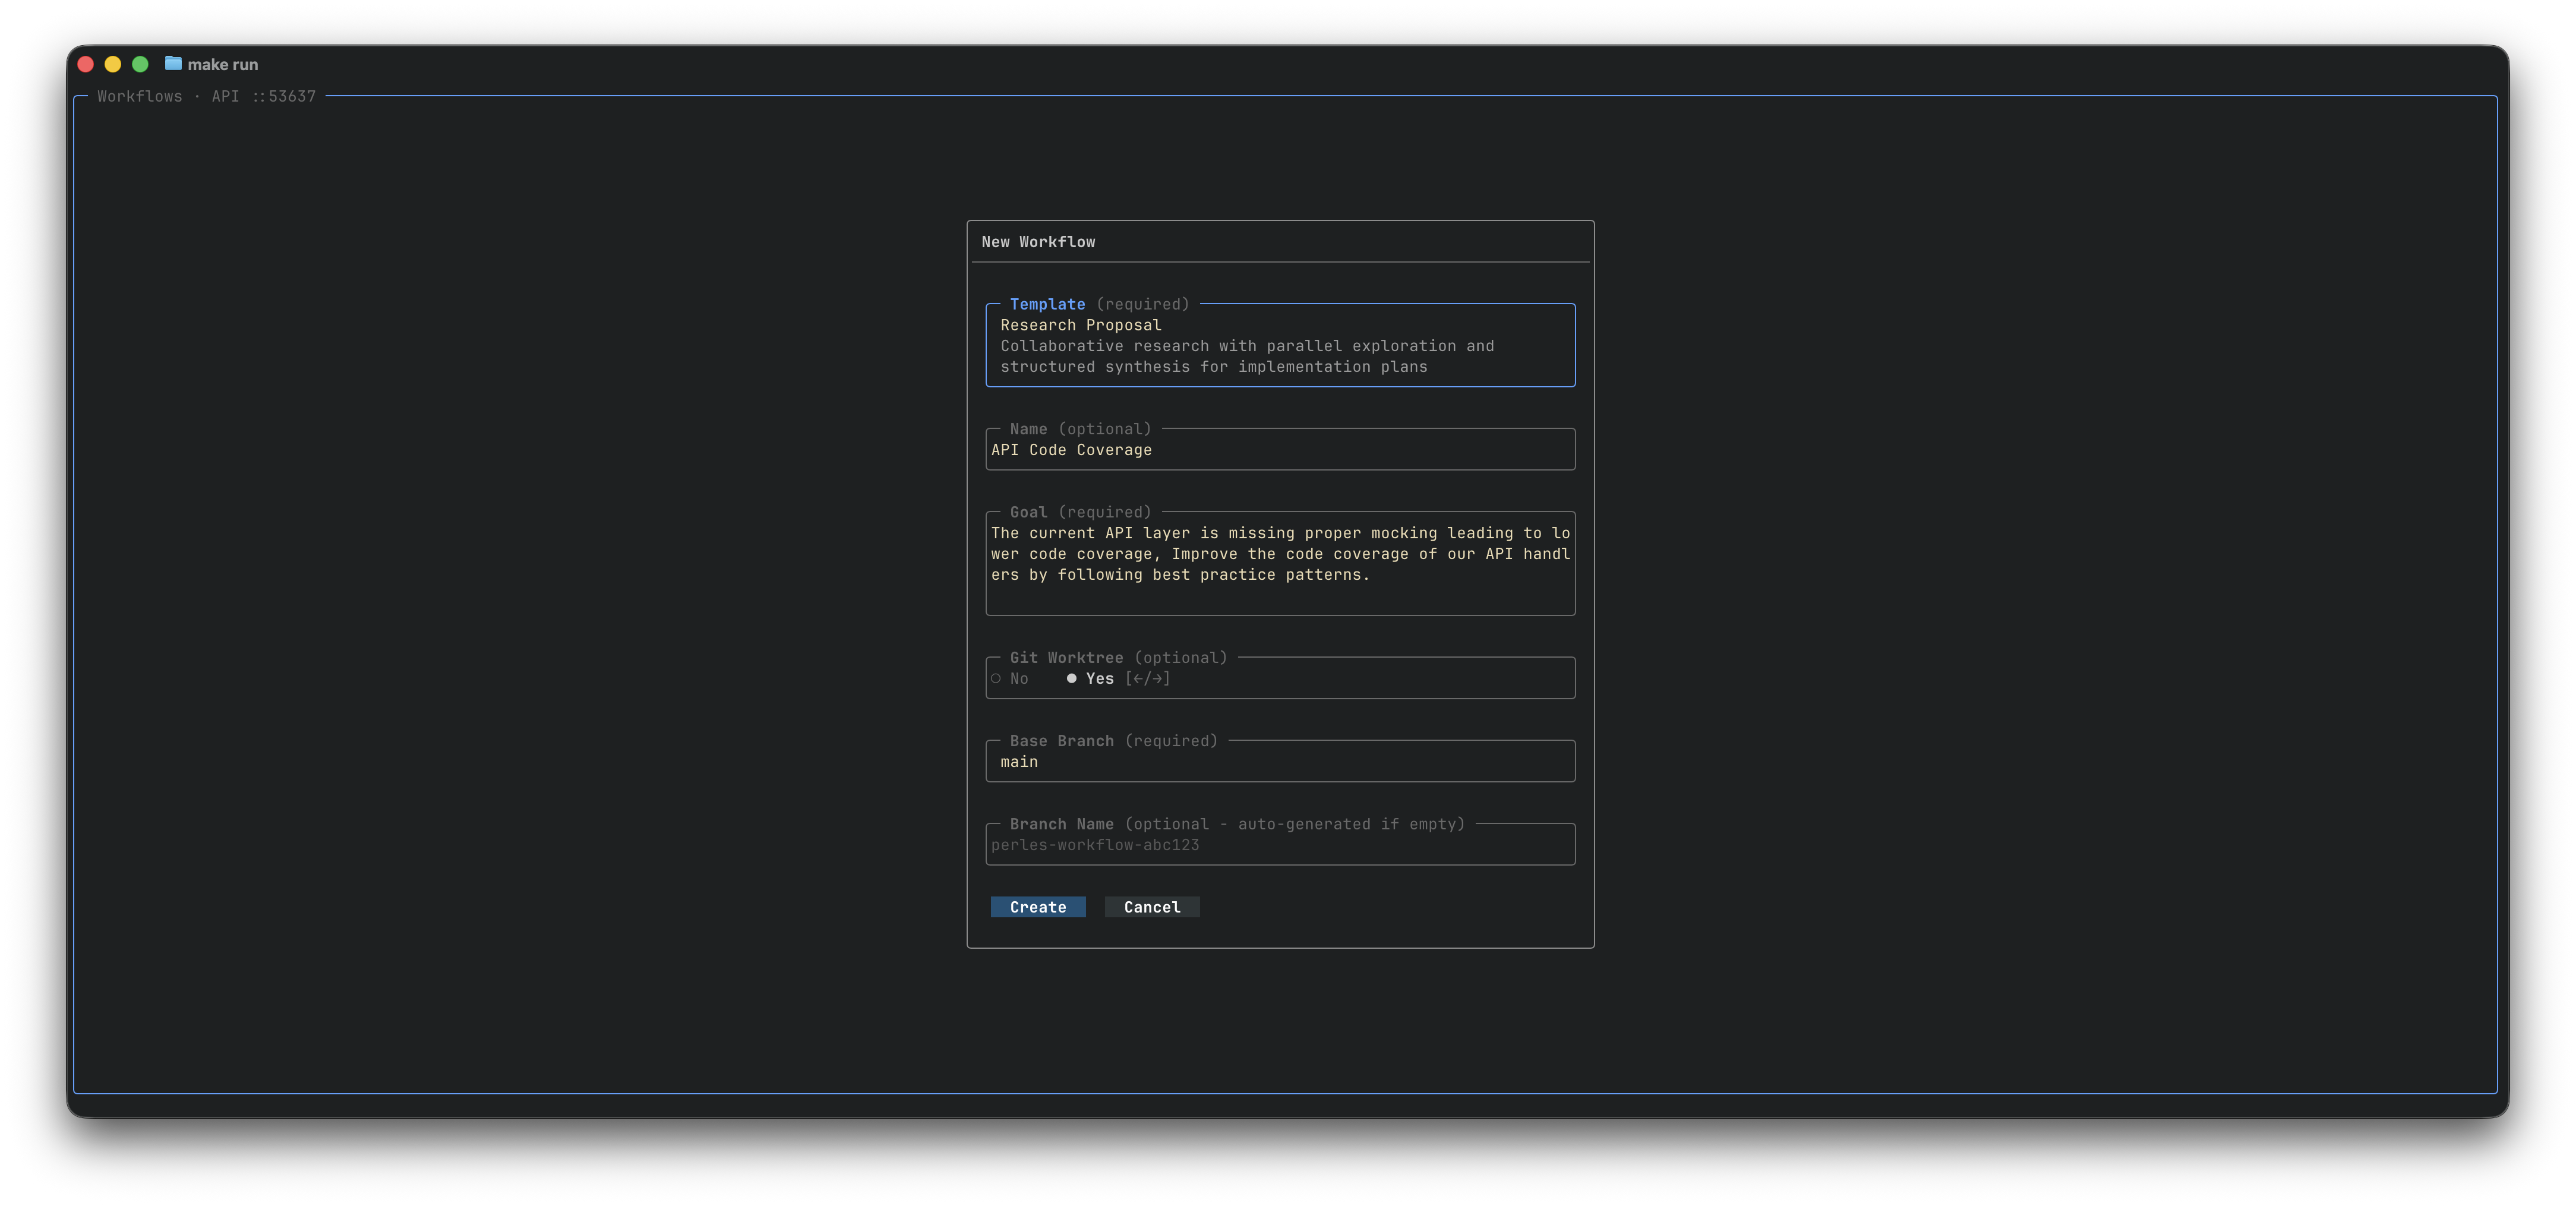The width and height of the screenshot is (2576, 1206).
Task: Select the Base Branch field showing main
Action: pyautogui.click(x=1280, y=761)
